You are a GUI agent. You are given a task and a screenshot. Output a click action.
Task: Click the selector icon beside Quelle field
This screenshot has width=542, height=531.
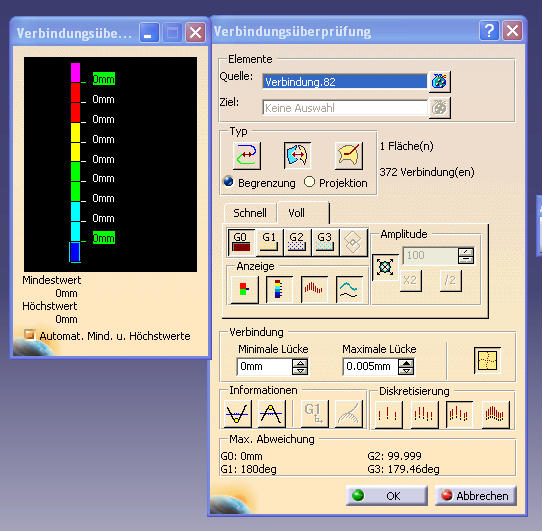pyautogui.click(x=439, y=82)
